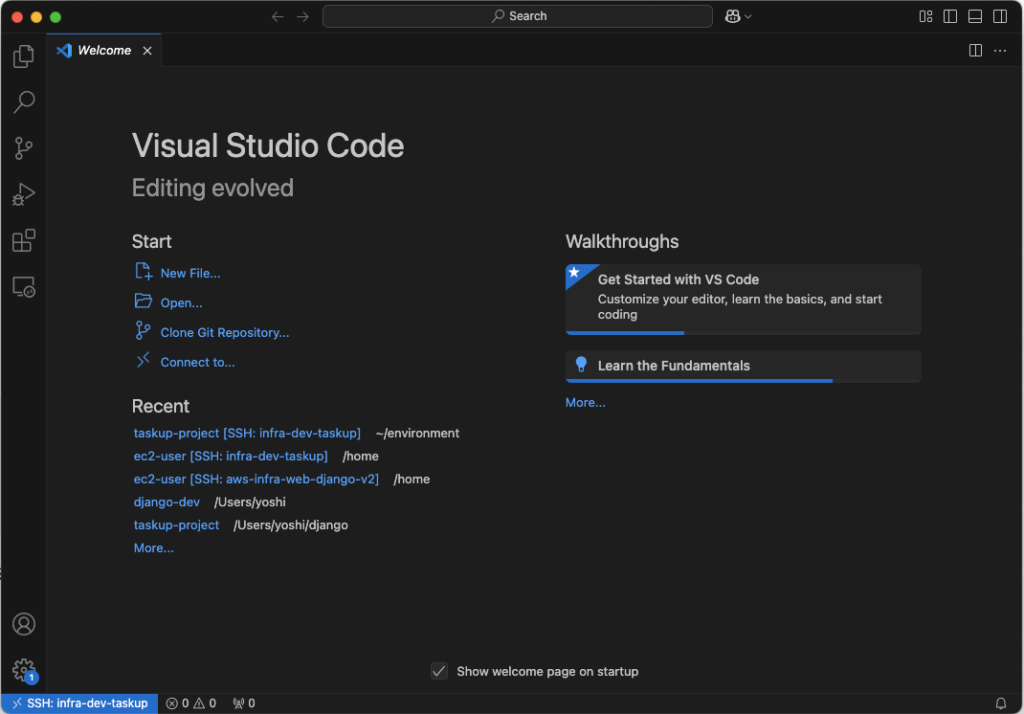Open the Accounts menu
This screenshot has height=714, width=1024.
coord(22,623)
